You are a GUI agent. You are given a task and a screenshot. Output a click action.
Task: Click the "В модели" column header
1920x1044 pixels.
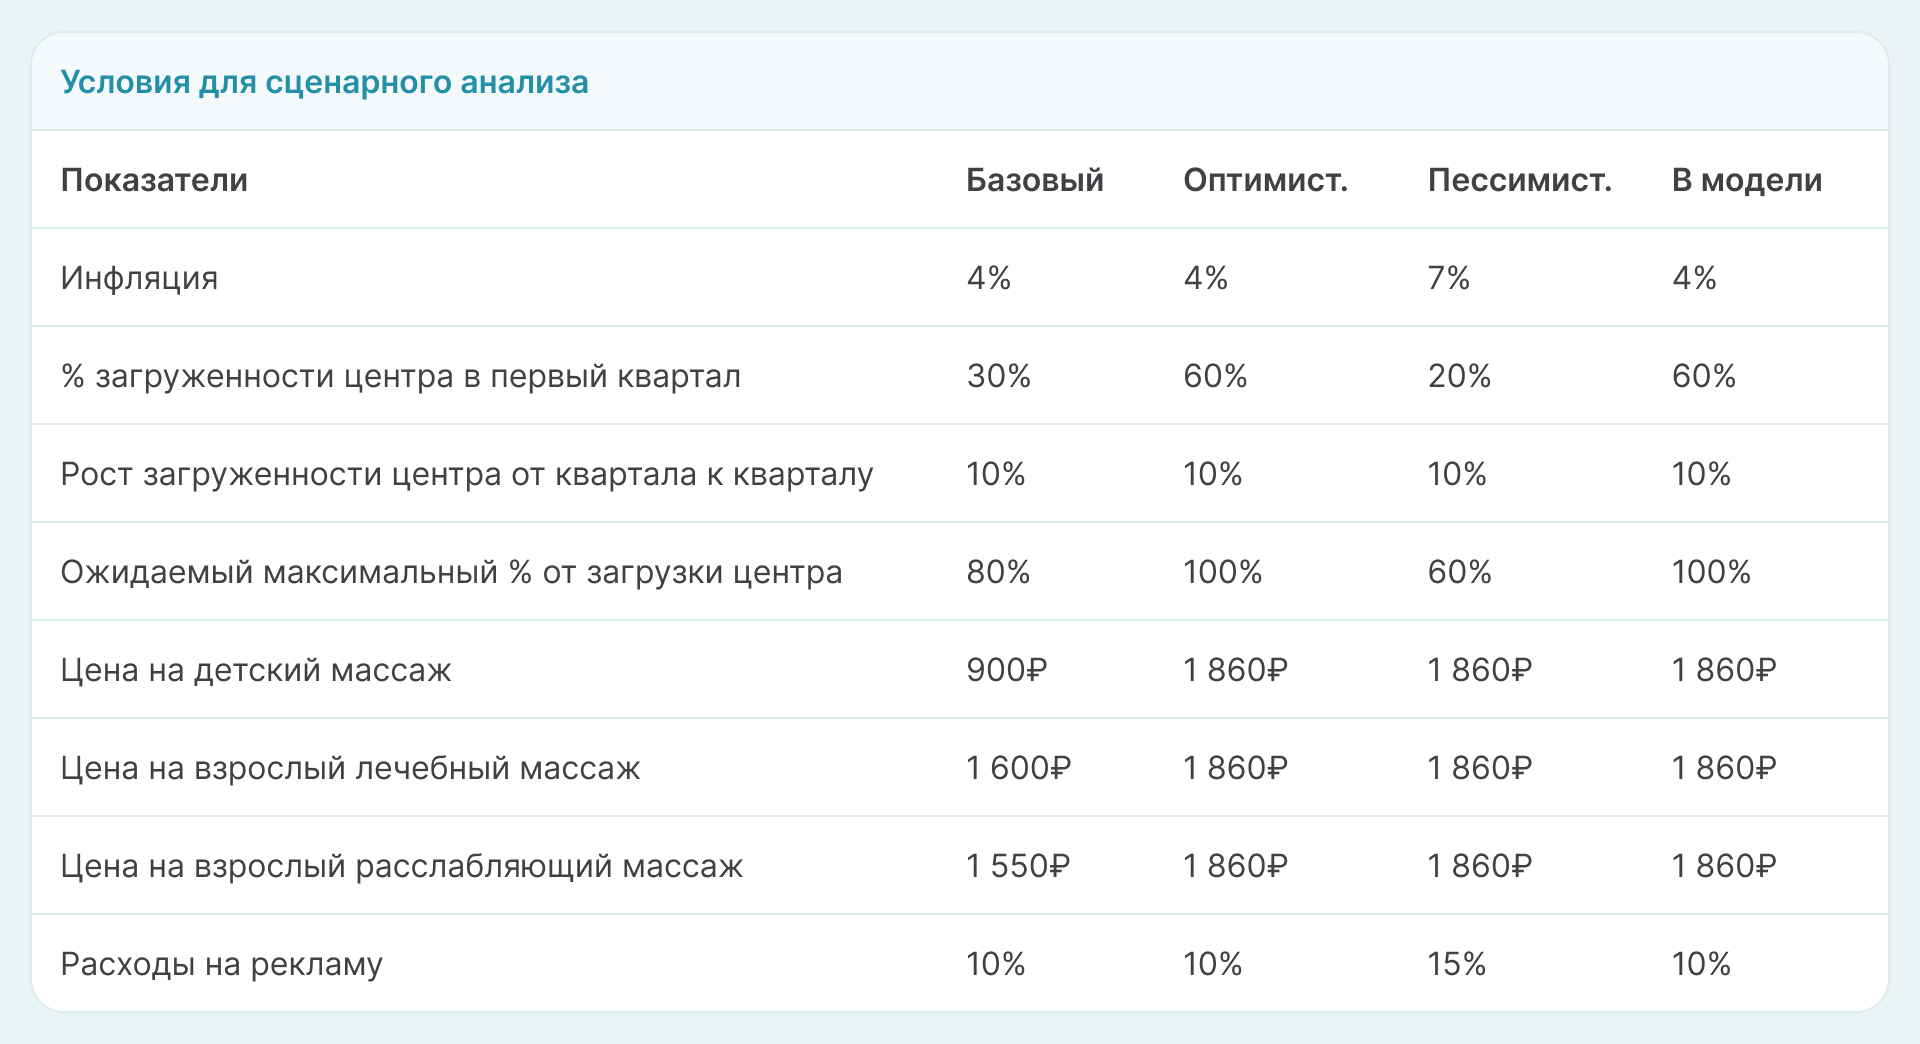(1746, 180)
